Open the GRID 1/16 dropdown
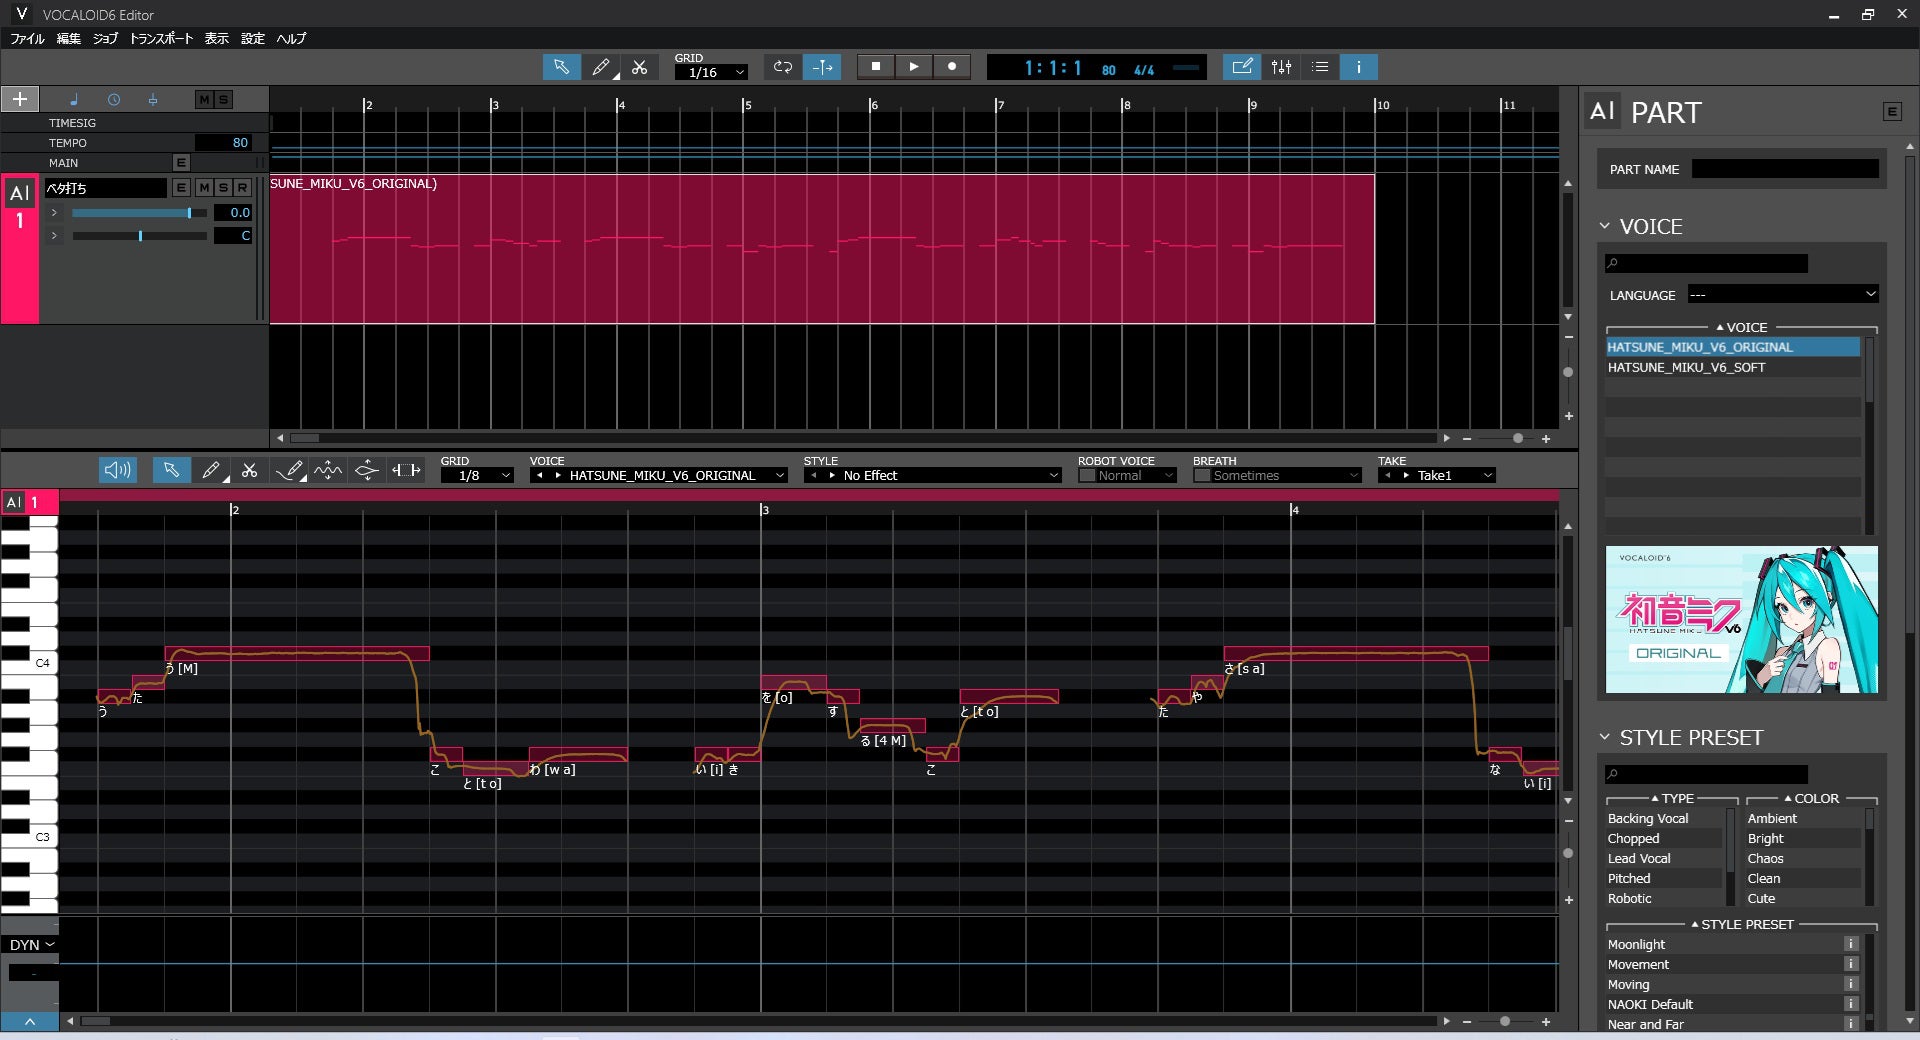This screenshot has width=1920, height=1040. (x=711, y=73)
